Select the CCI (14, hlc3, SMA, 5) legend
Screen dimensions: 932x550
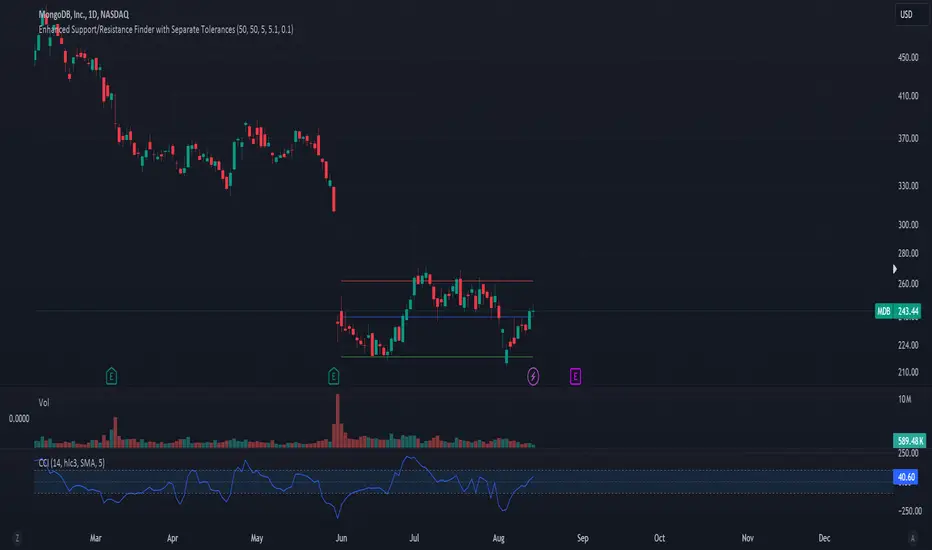pyautogui.click(x=72, y=463)
